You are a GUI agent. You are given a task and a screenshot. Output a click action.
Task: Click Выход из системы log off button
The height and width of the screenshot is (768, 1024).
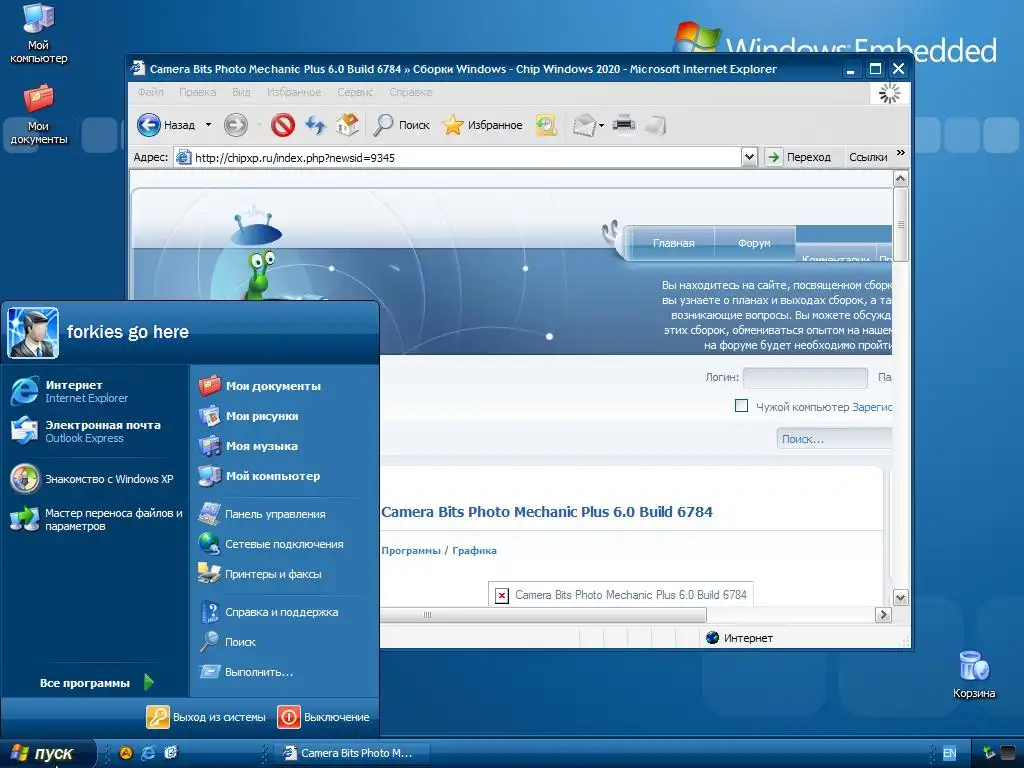tap(206, 716)
